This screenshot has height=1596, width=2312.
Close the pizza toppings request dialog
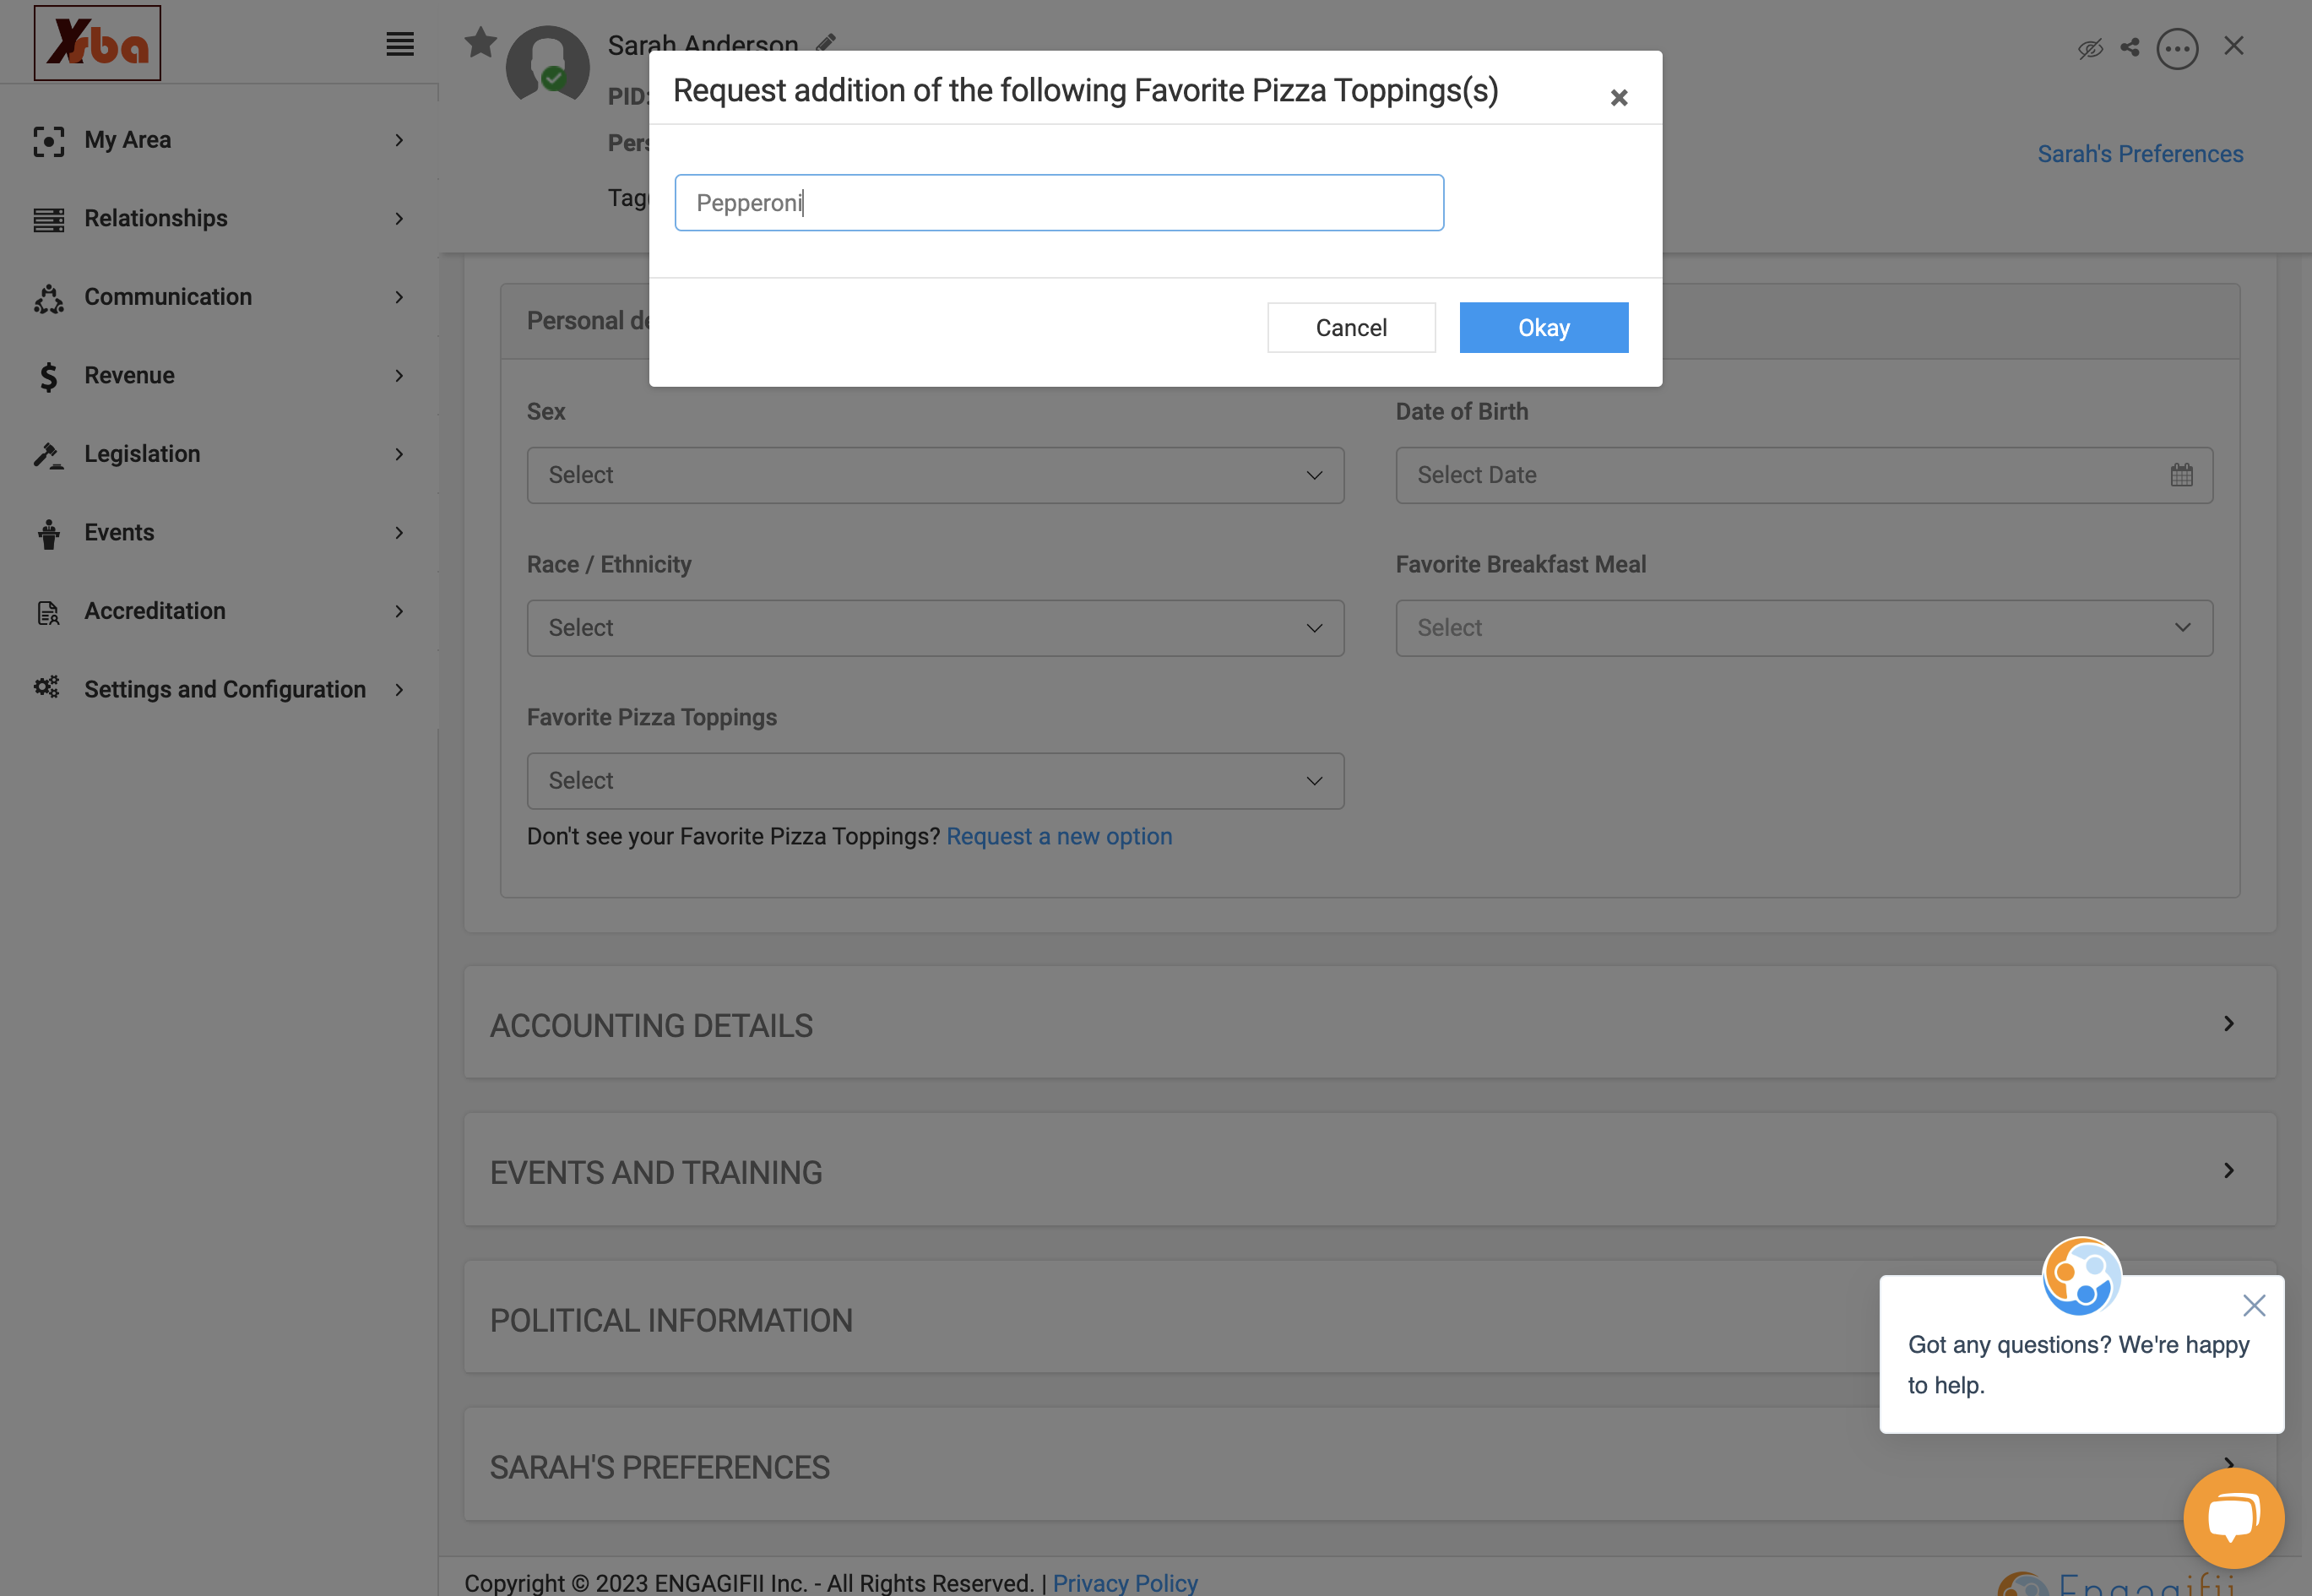(1619, 98)
